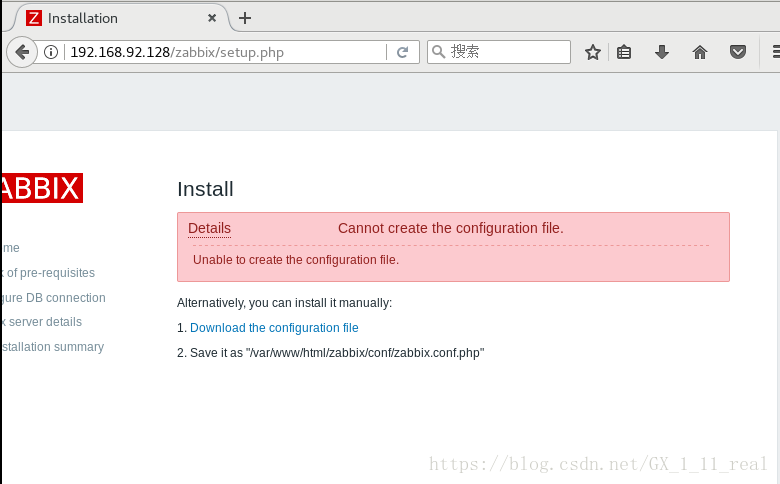Click 'Unable to create the configuration file.' text
The image size is (780, 484).
tap(296, 260)
